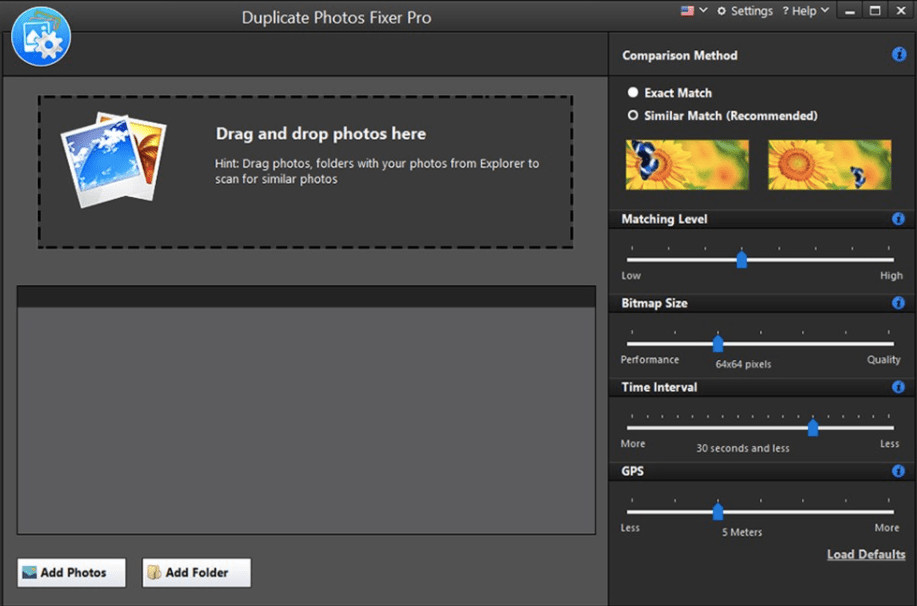Viewport: 917px width, 606px height.
Task: Click the Matching Level slider handle
Action: point(742,259)
